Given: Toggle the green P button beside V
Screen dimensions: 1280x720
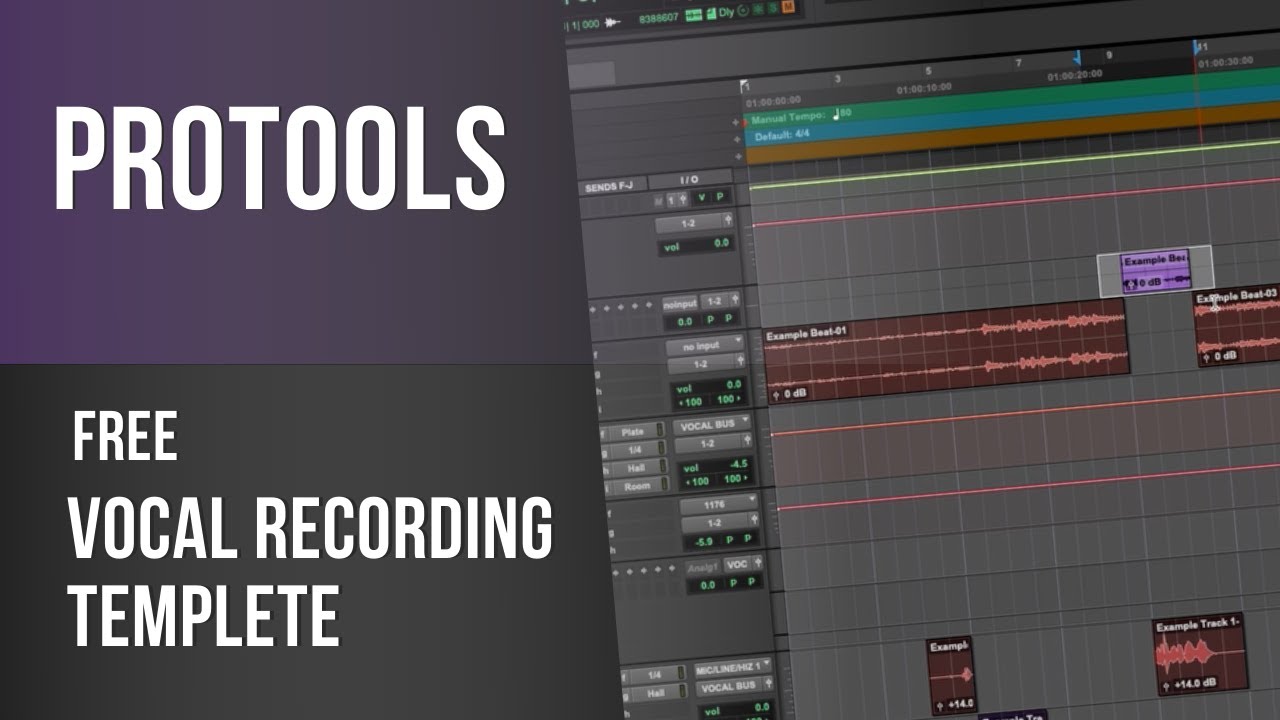Looking at the screenshot, I should coord(719,197).
